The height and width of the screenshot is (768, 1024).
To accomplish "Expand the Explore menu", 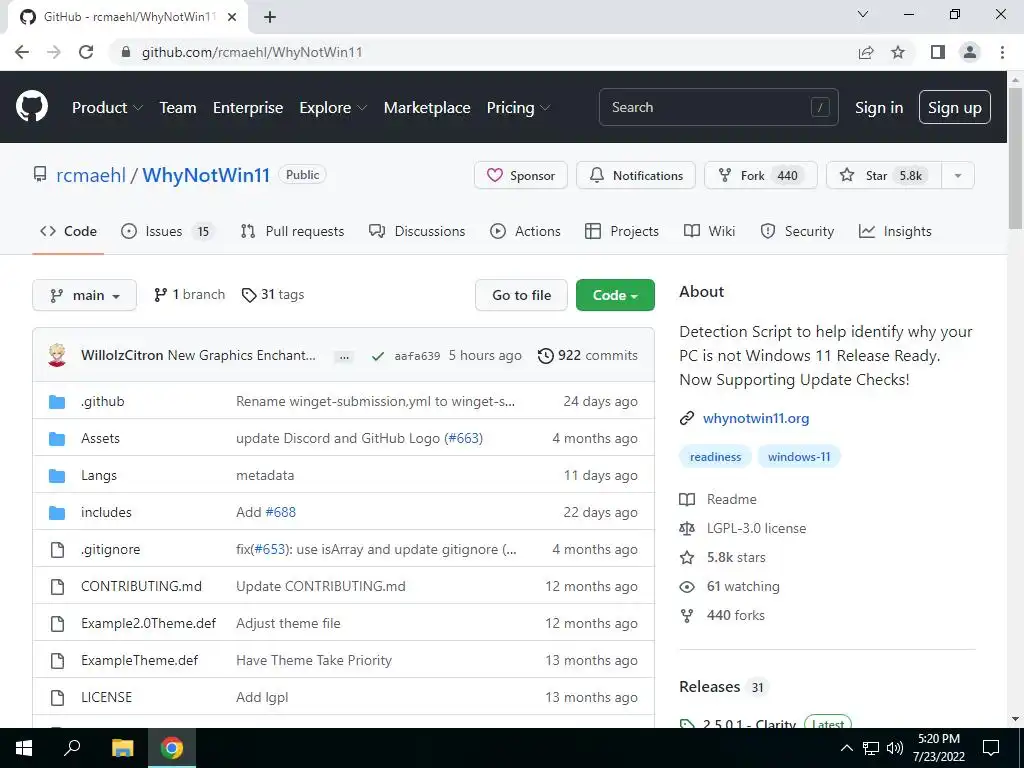I will point(333,107).
